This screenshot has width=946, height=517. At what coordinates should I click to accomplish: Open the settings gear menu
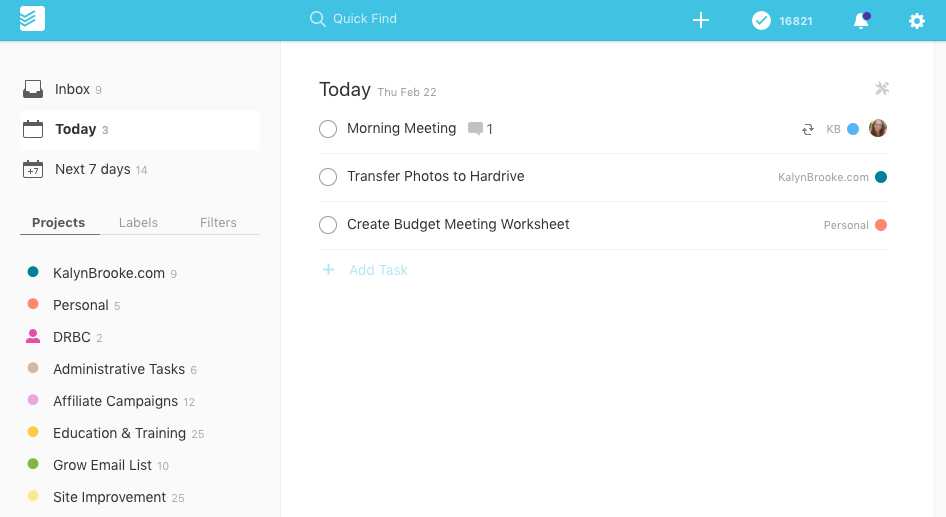[916, 20]
